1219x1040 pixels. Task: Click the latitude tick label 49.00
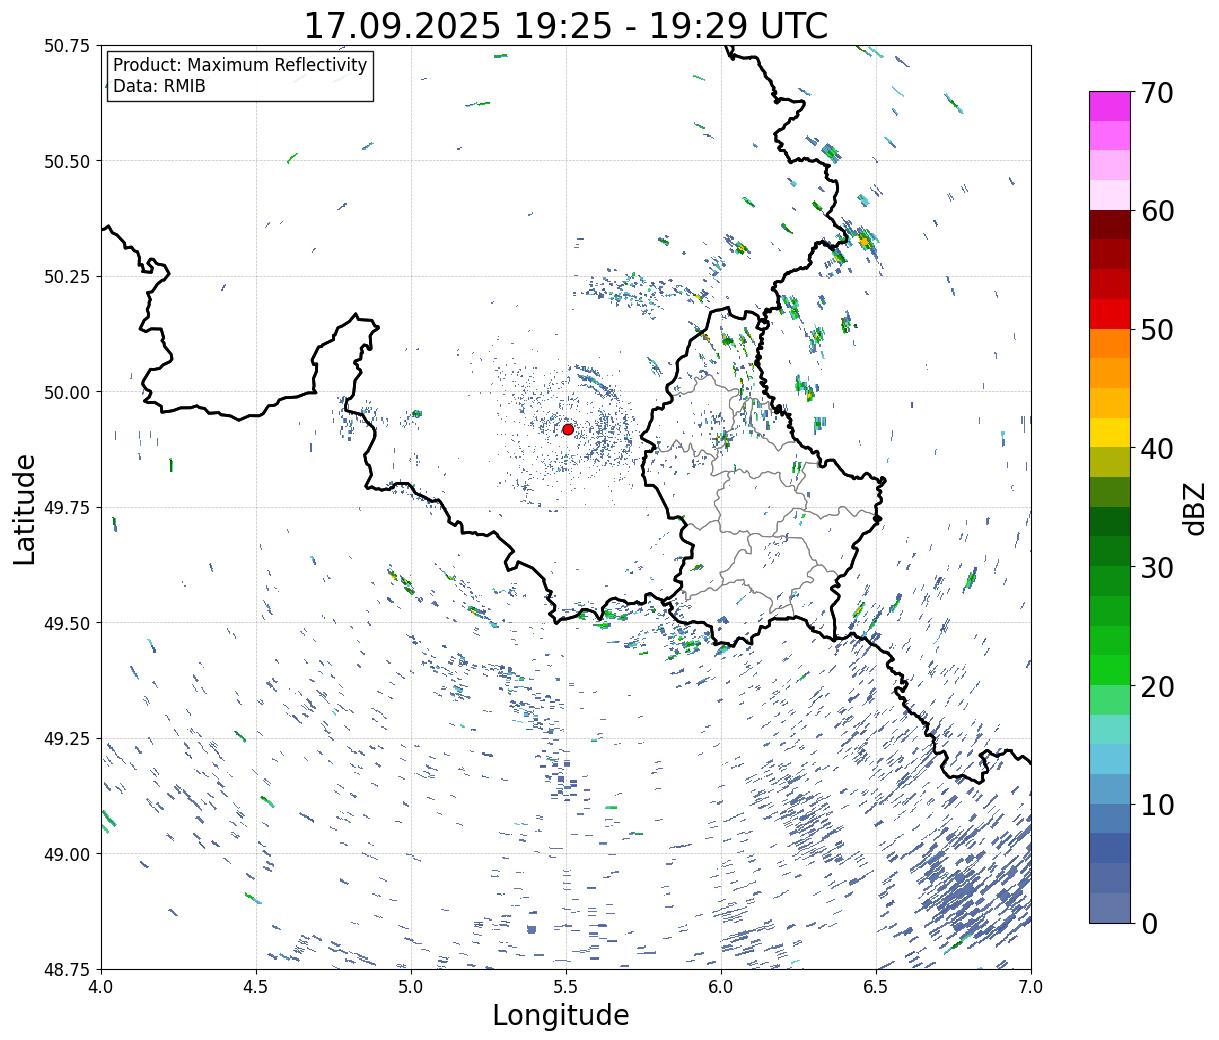[67, 854]
